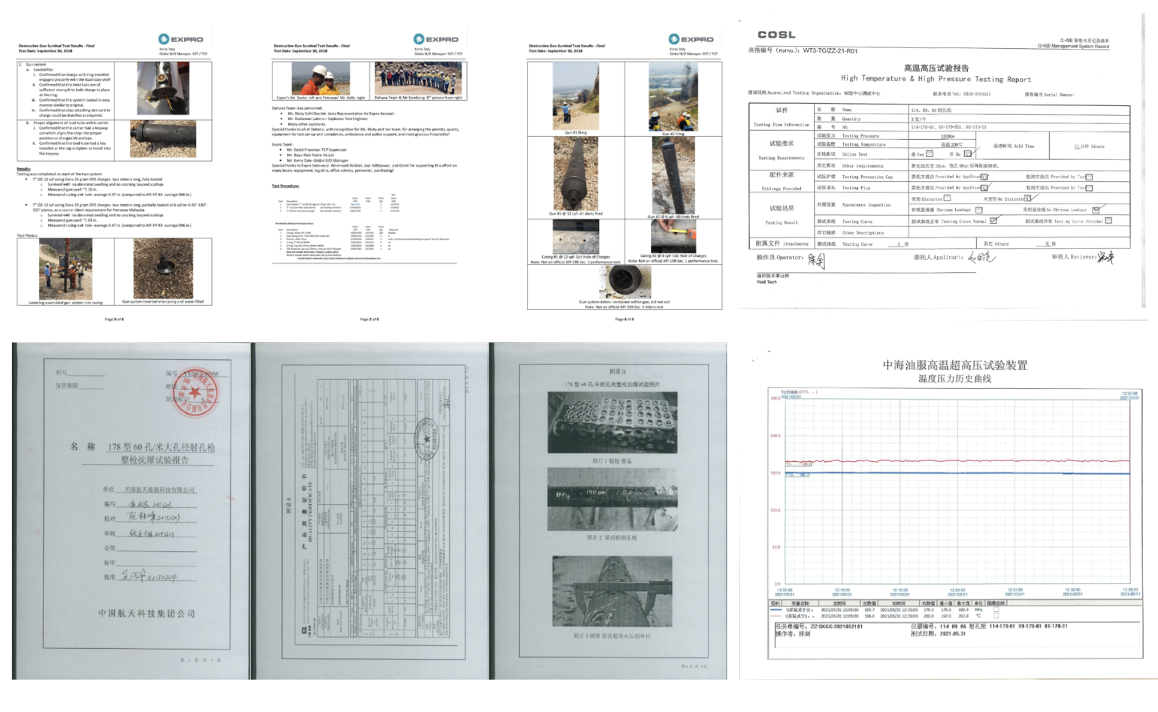This screenshot has height=712, width=1158.
Task: Open photo of Gun #1 after shots fired
Action: [x=575, y=174]
